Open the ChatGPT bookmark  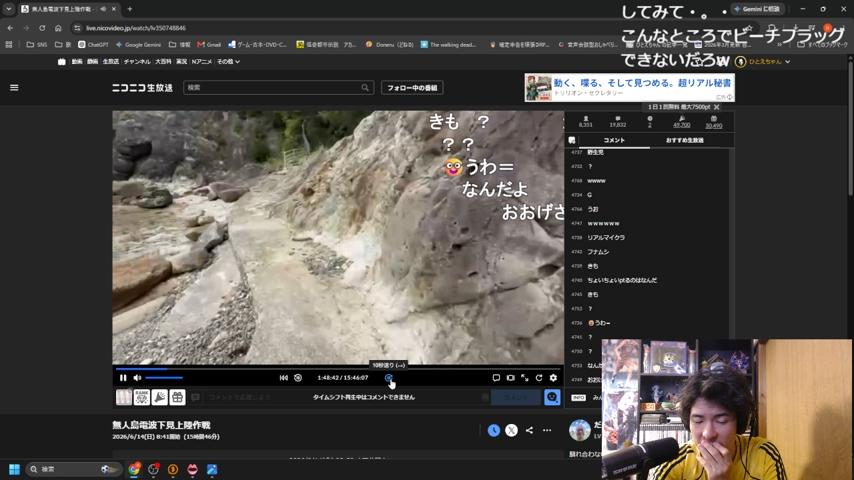[x=93, y=45]
